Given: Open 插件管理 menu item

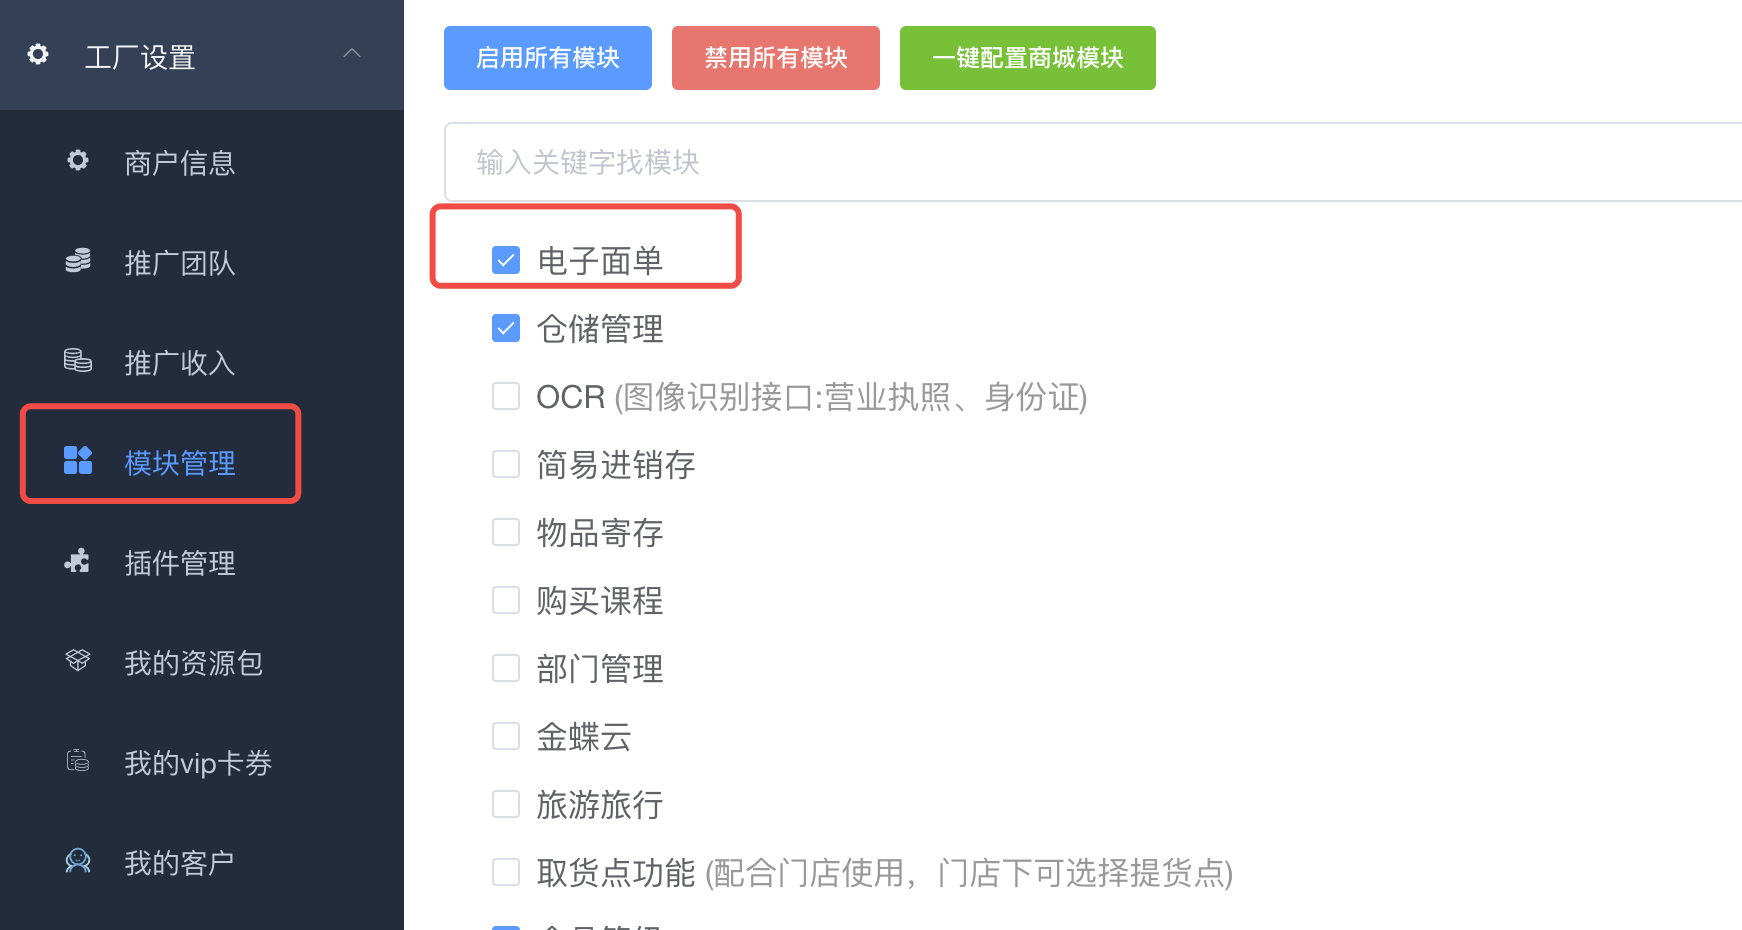Looking at the screenshot, I should click(180, 563).
